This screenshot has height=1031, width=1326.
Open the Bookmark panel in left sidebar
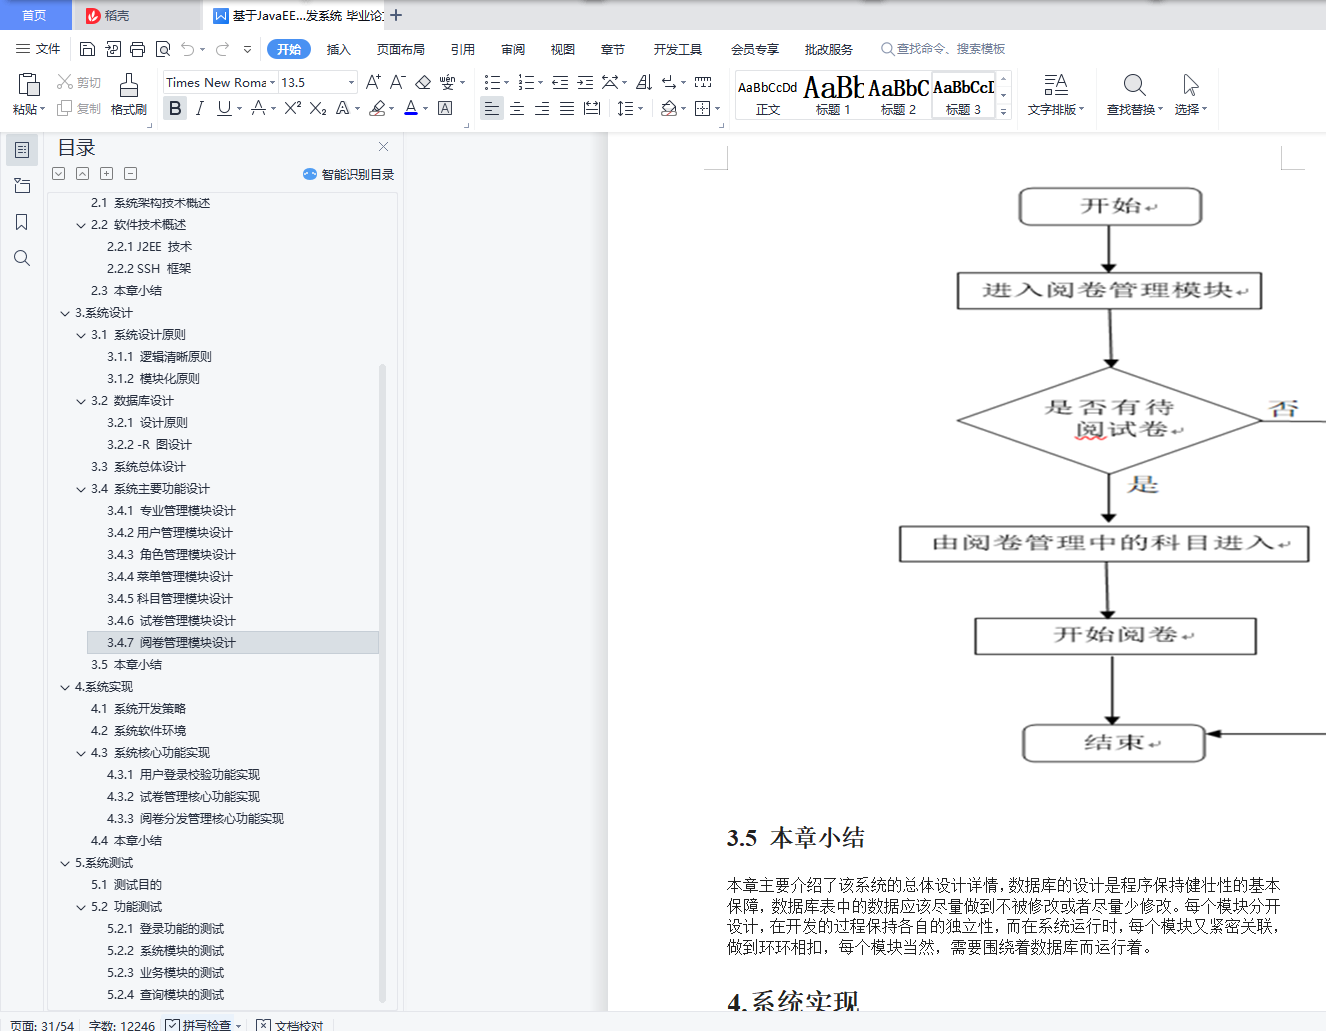[22, 222]
